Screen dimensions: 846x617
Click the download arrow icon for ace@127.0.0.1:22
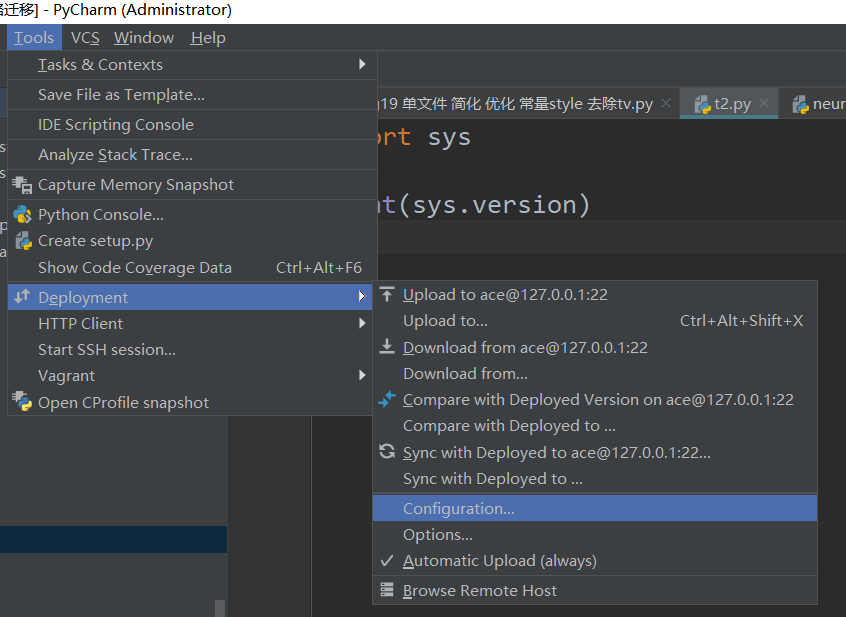click(x=388, y=347)
